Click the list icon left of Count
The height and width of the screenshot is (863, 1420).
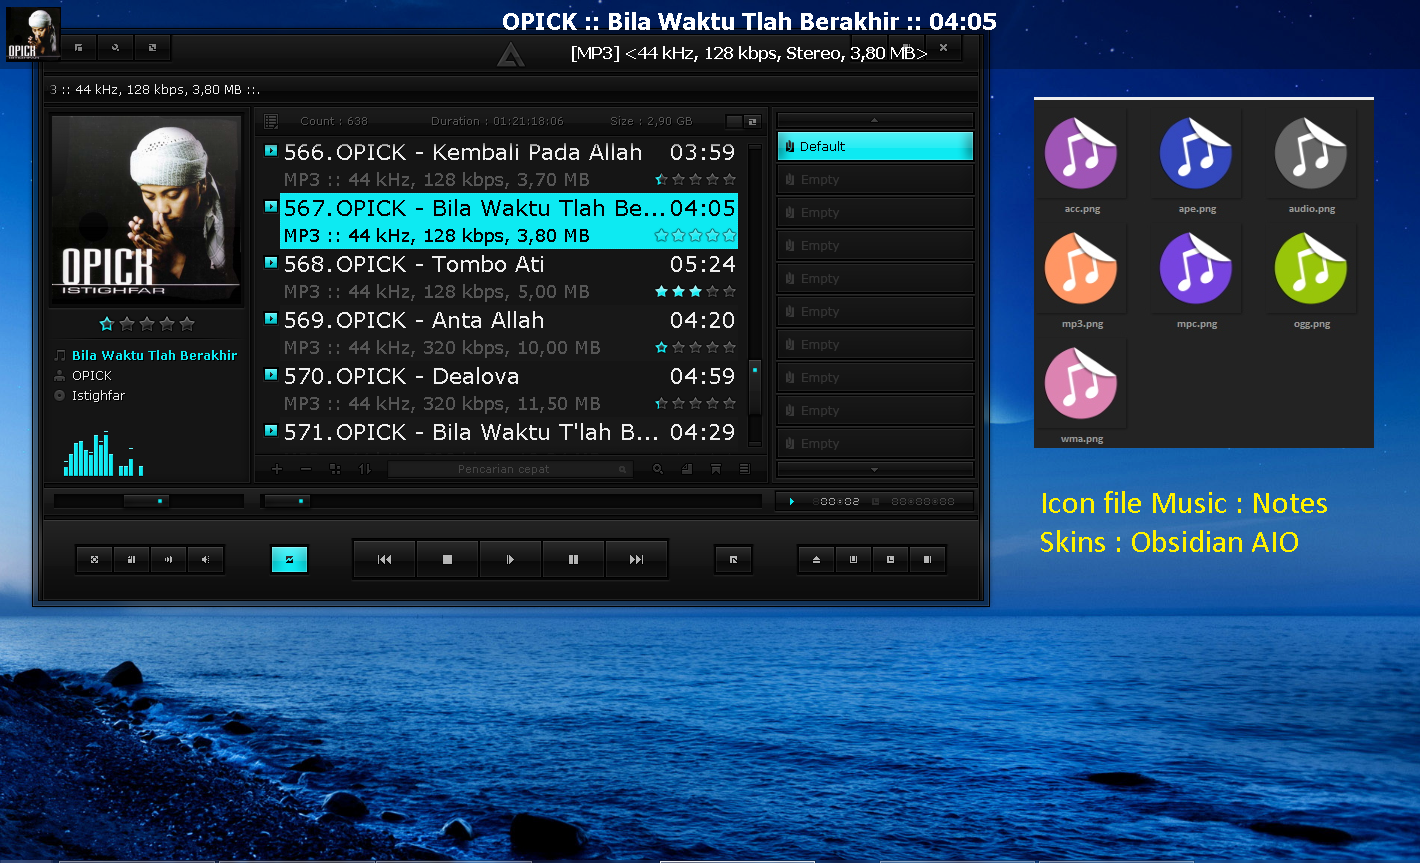coord(271,121)
